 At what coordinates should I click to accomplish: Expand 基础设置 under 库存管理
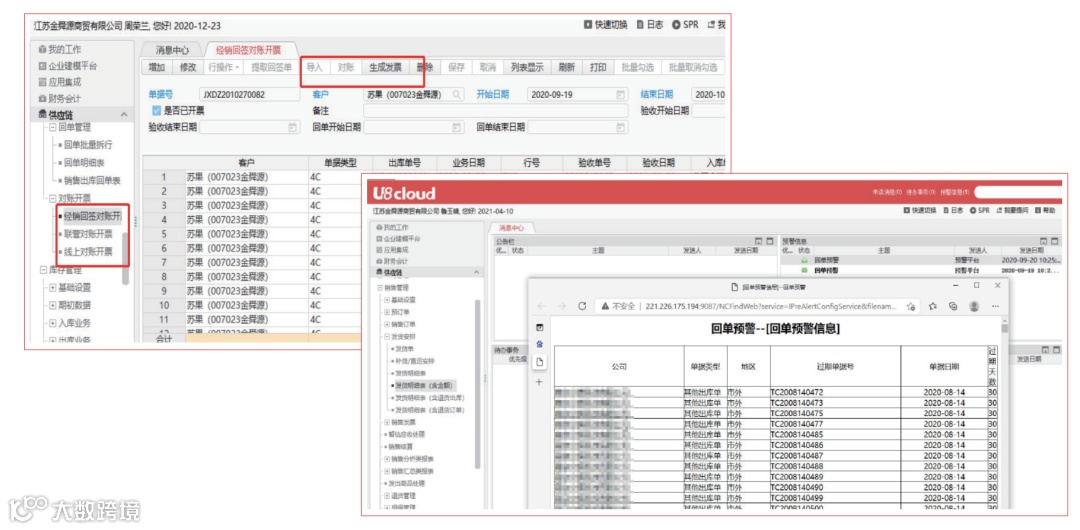(52, 287)
